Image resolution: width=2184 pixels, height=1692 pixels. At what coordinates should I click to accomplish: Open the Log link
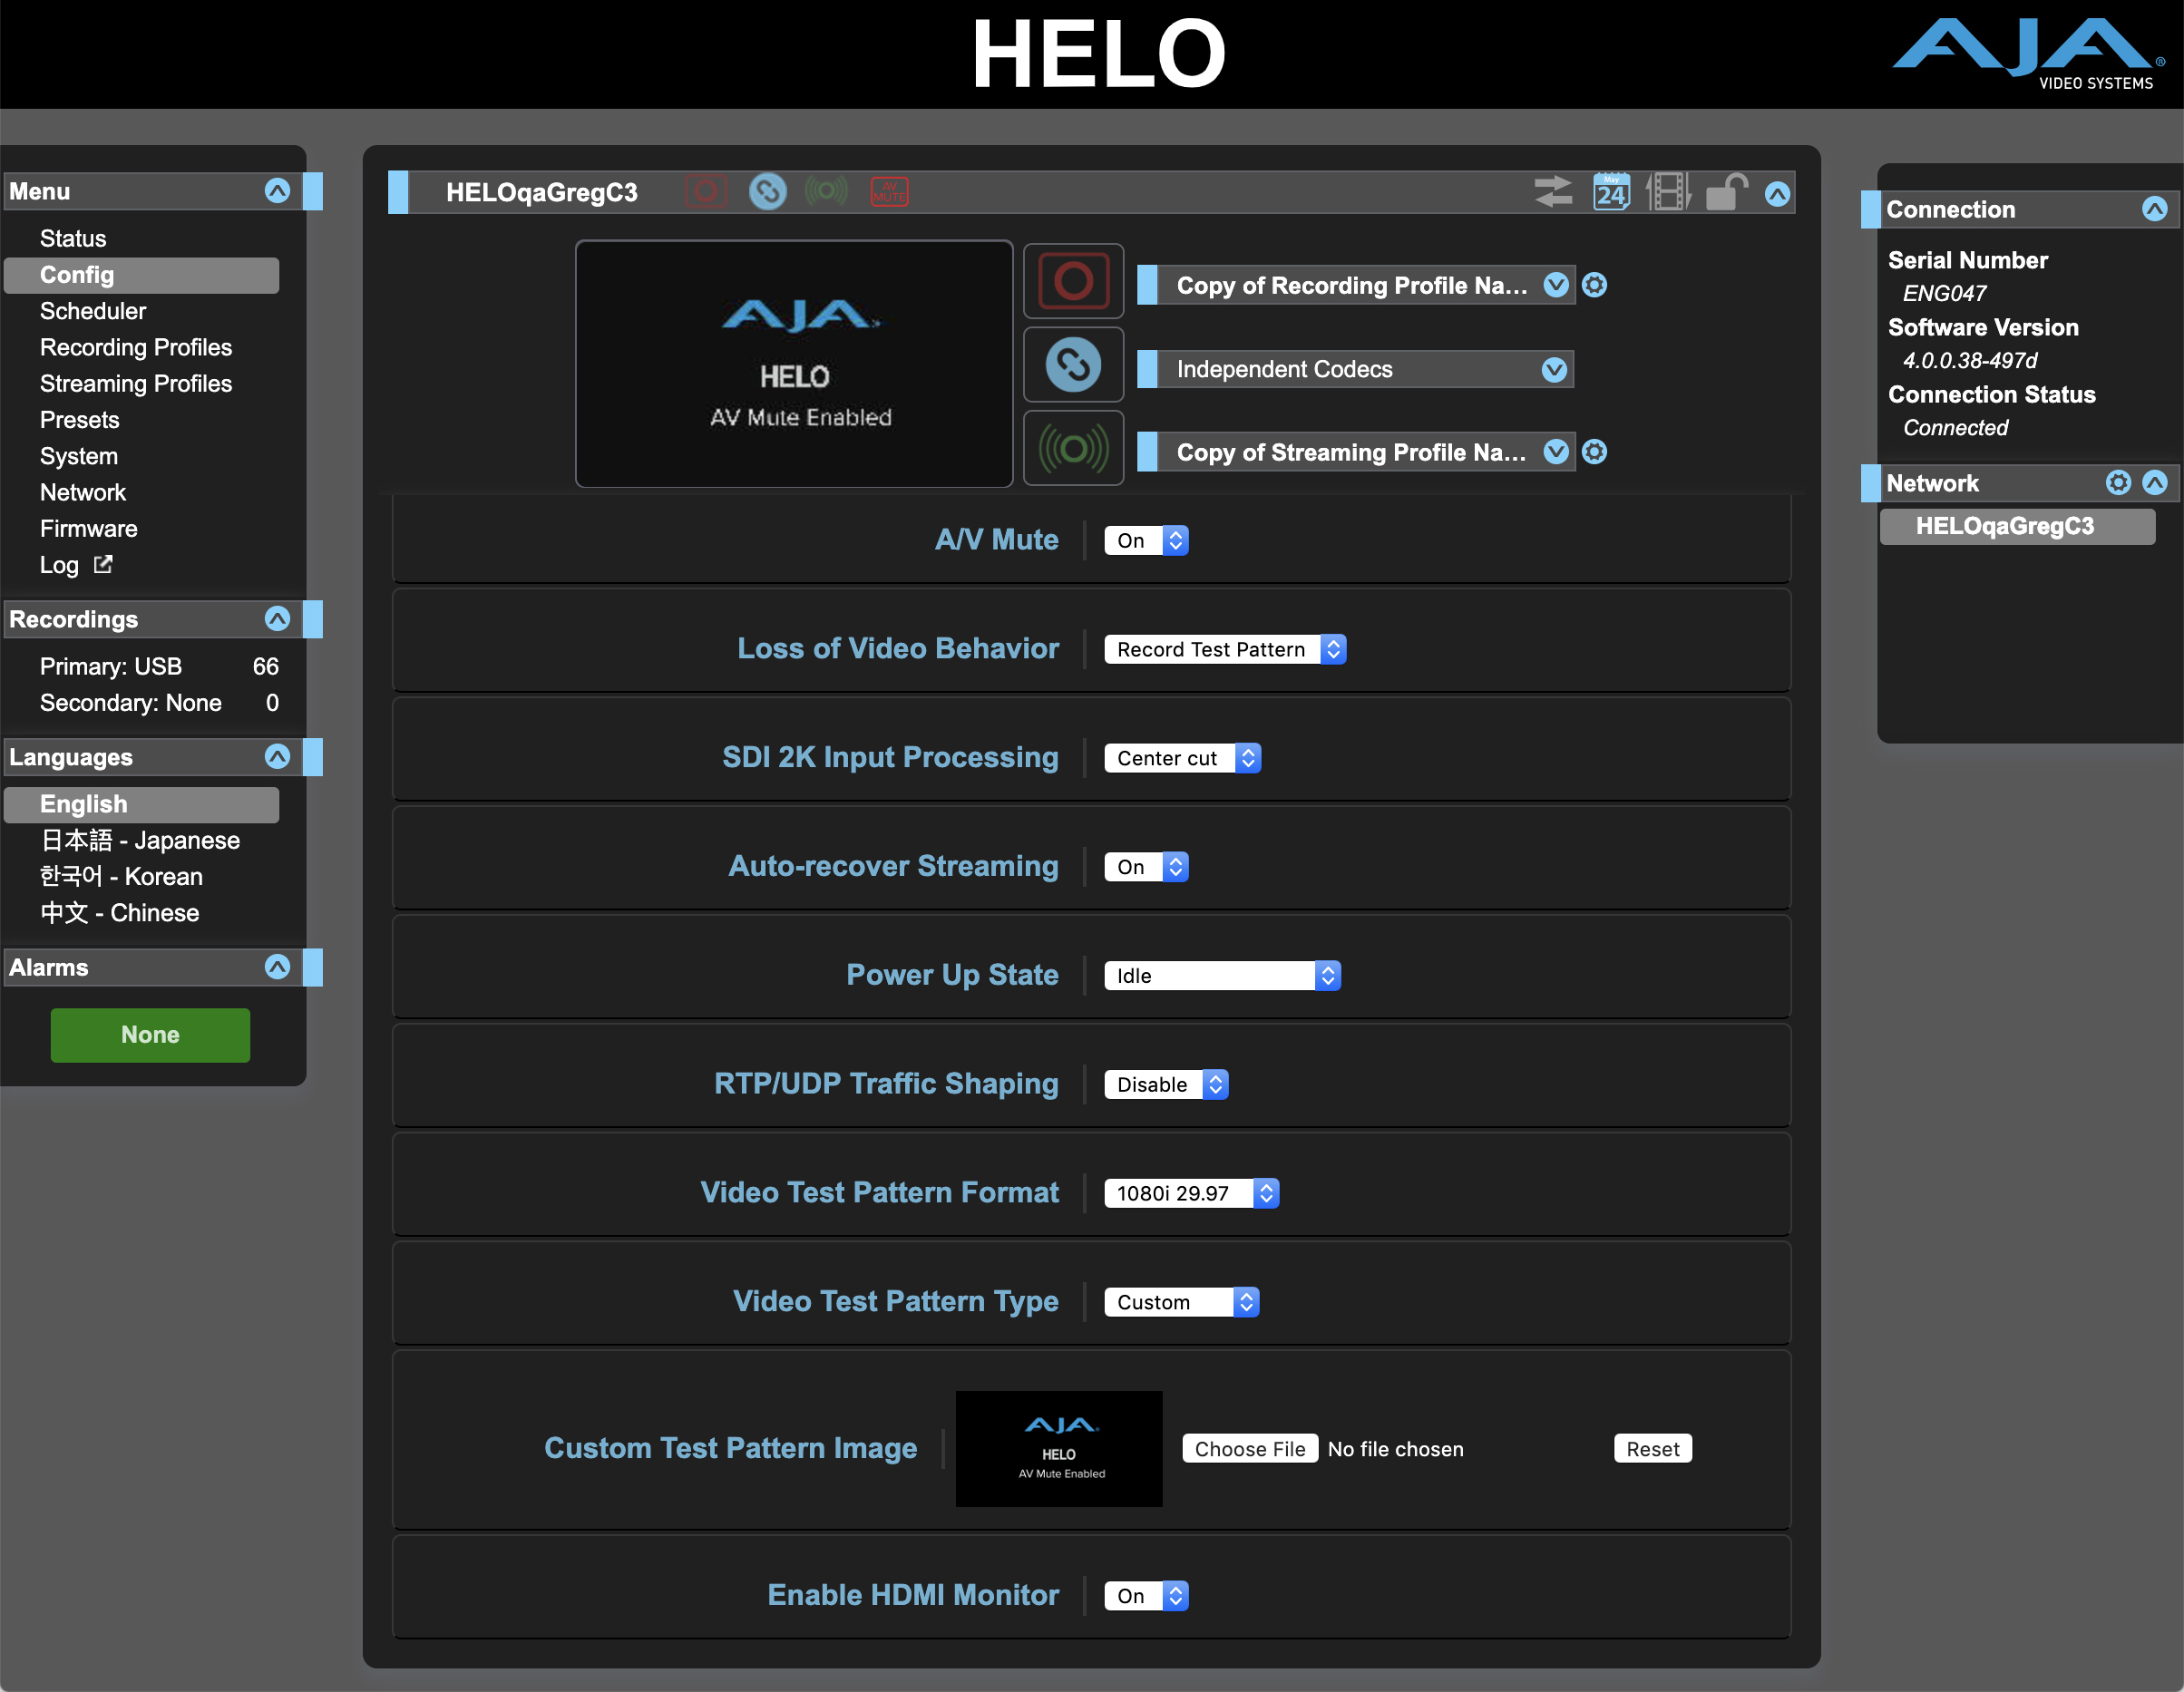coord(59,565)
